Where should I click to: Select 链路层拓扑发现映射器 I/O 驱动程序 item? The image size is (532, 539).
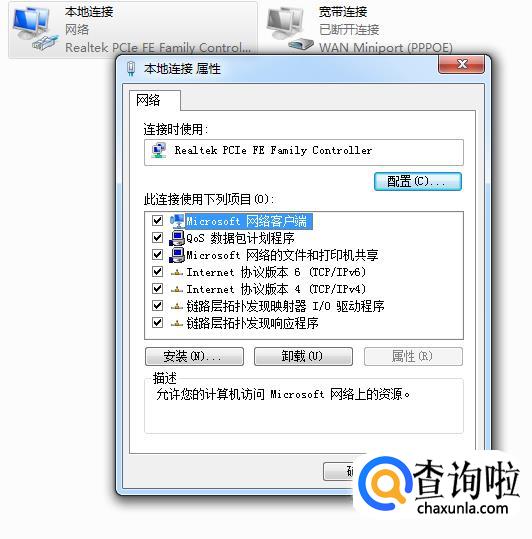[285, 306]
